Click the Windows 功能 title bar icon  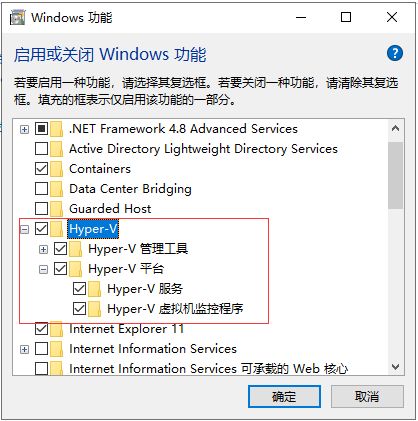pos(17,17)
